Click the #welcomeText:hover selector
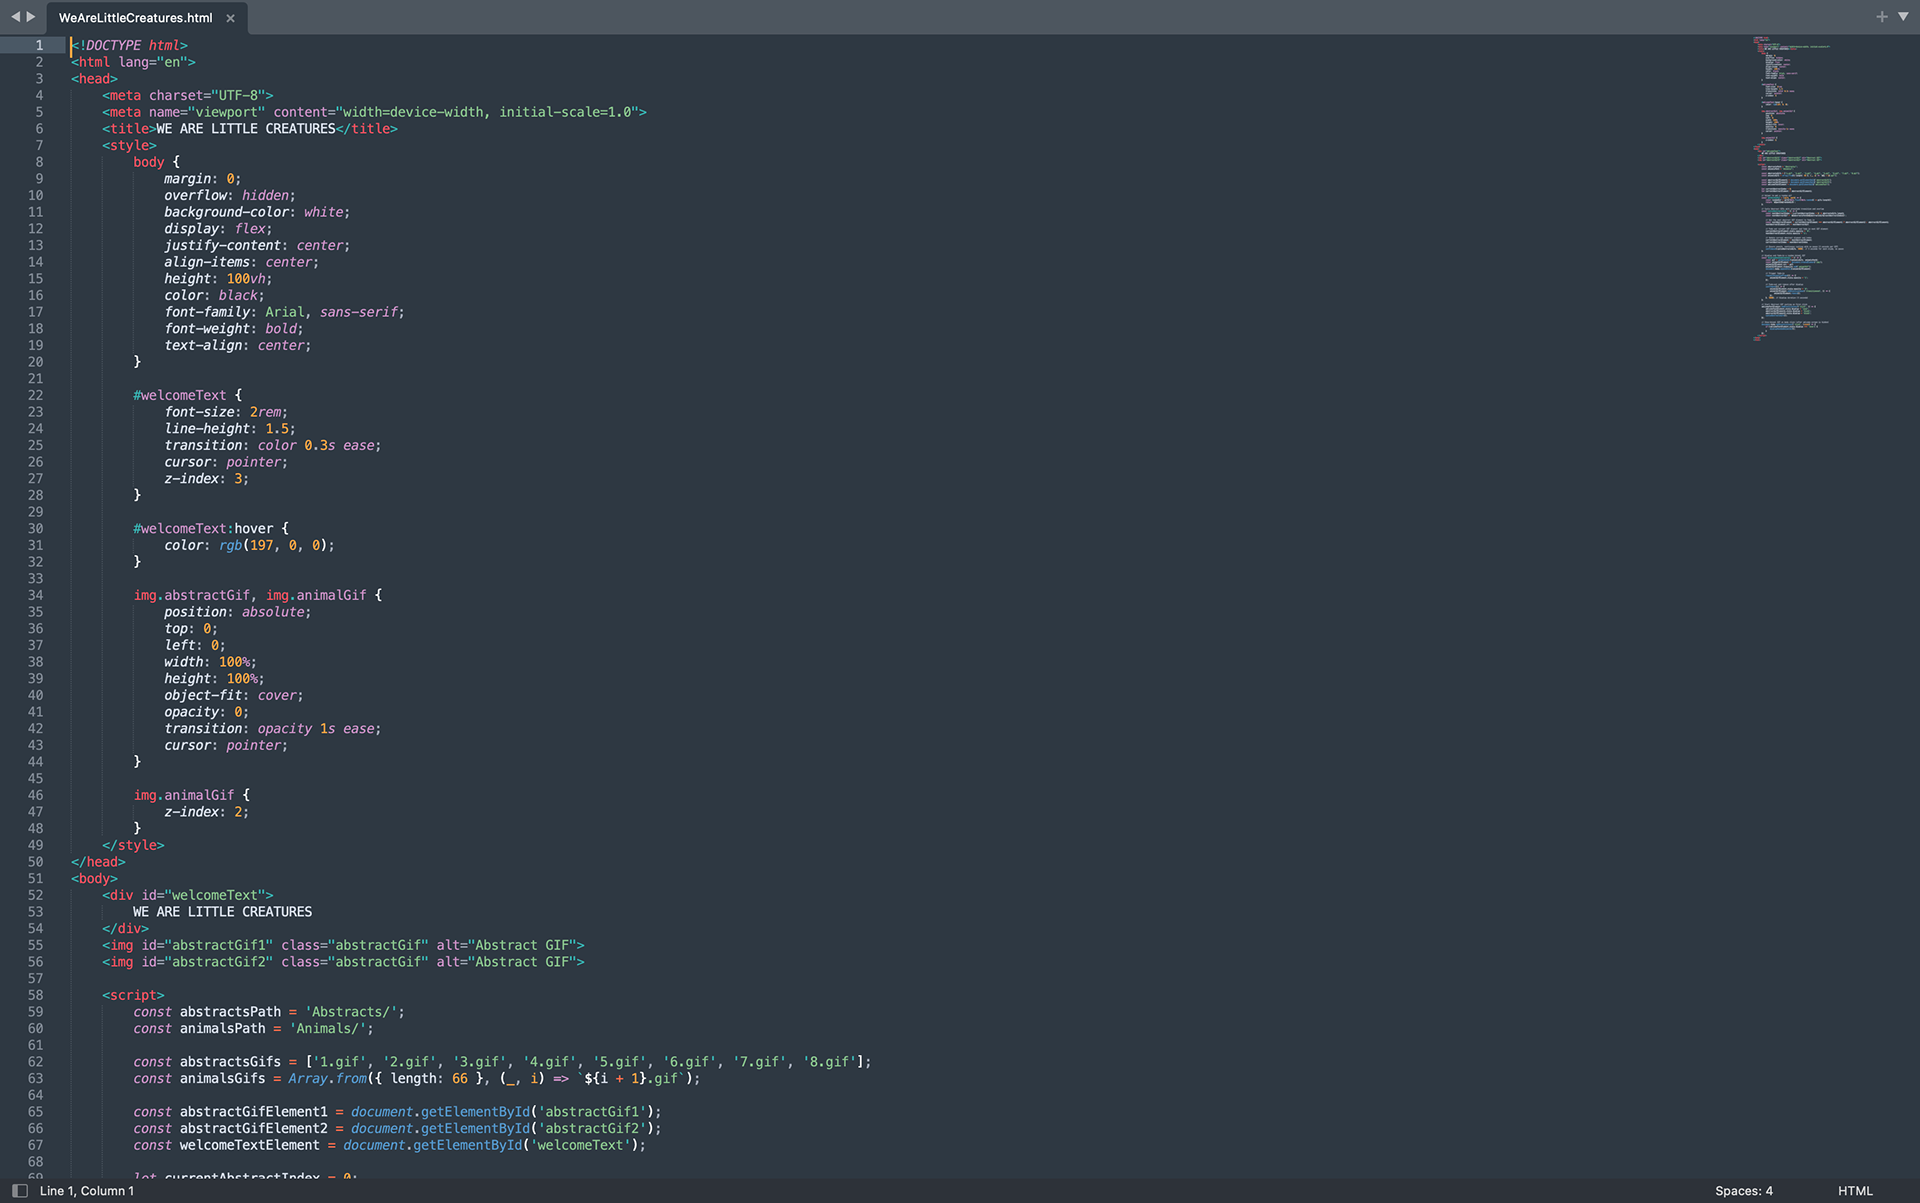 tap(203, 528)
